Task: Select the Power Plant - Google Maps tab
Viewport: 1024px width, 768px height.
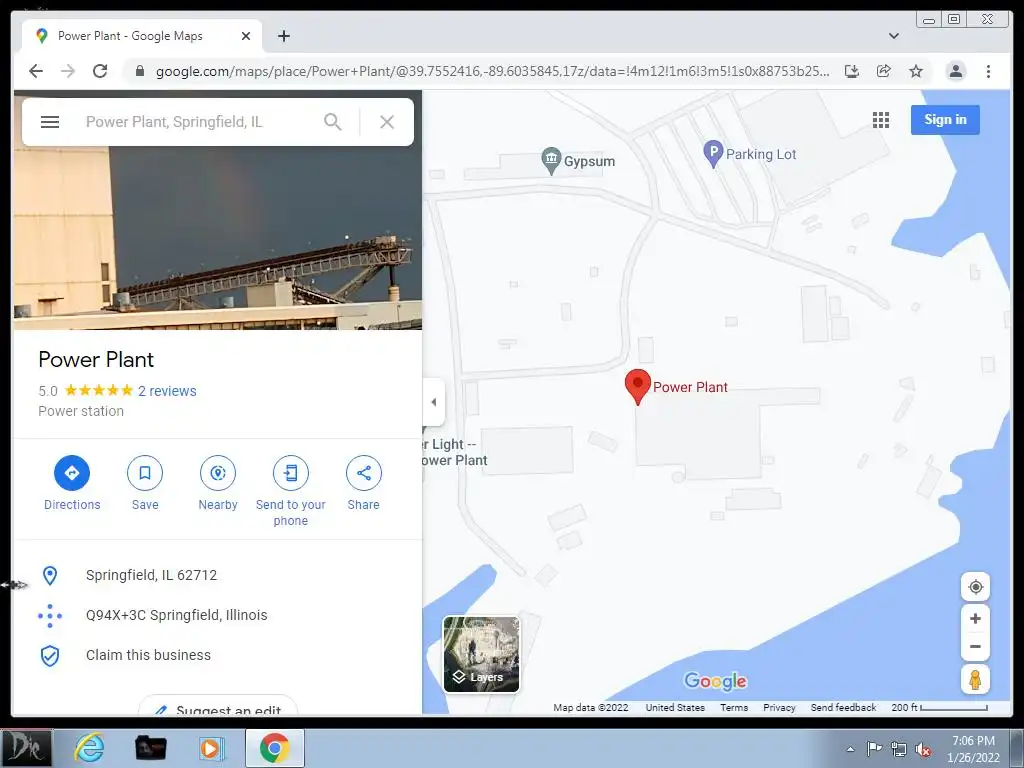Action: [x=142, y=36]
